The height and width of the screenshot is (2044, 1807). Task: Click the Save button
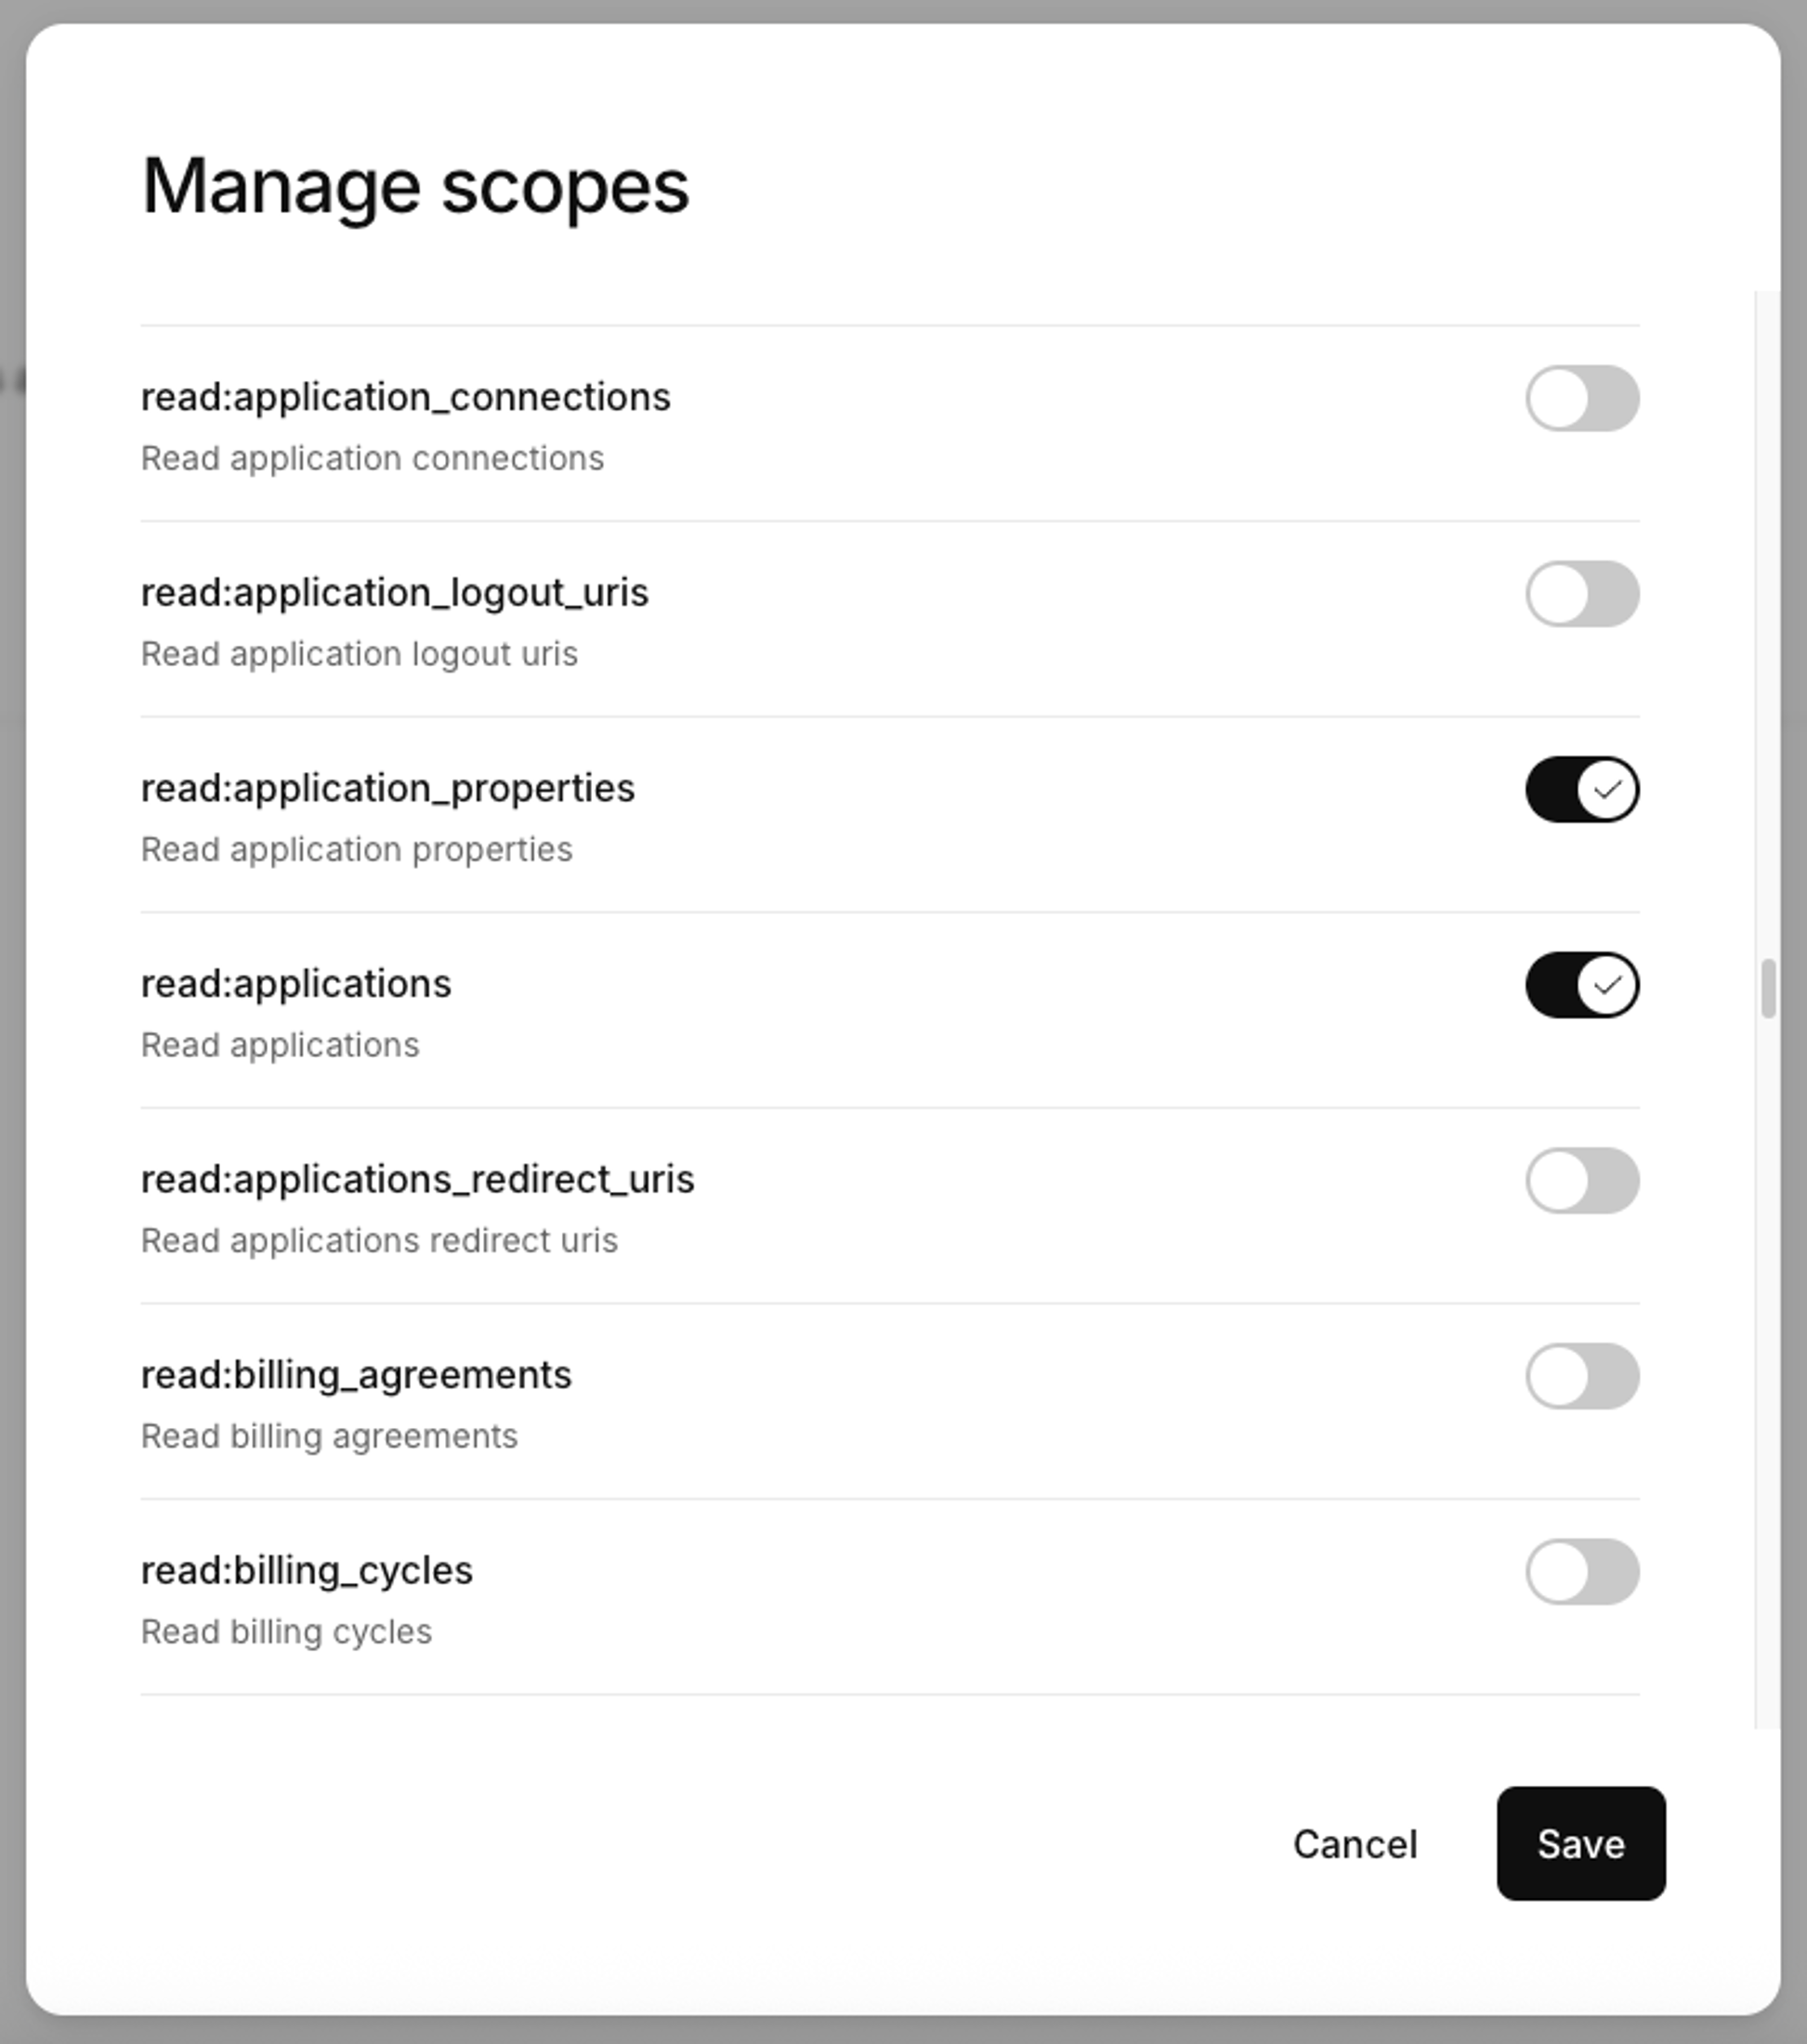[x=1580, y=1845]
